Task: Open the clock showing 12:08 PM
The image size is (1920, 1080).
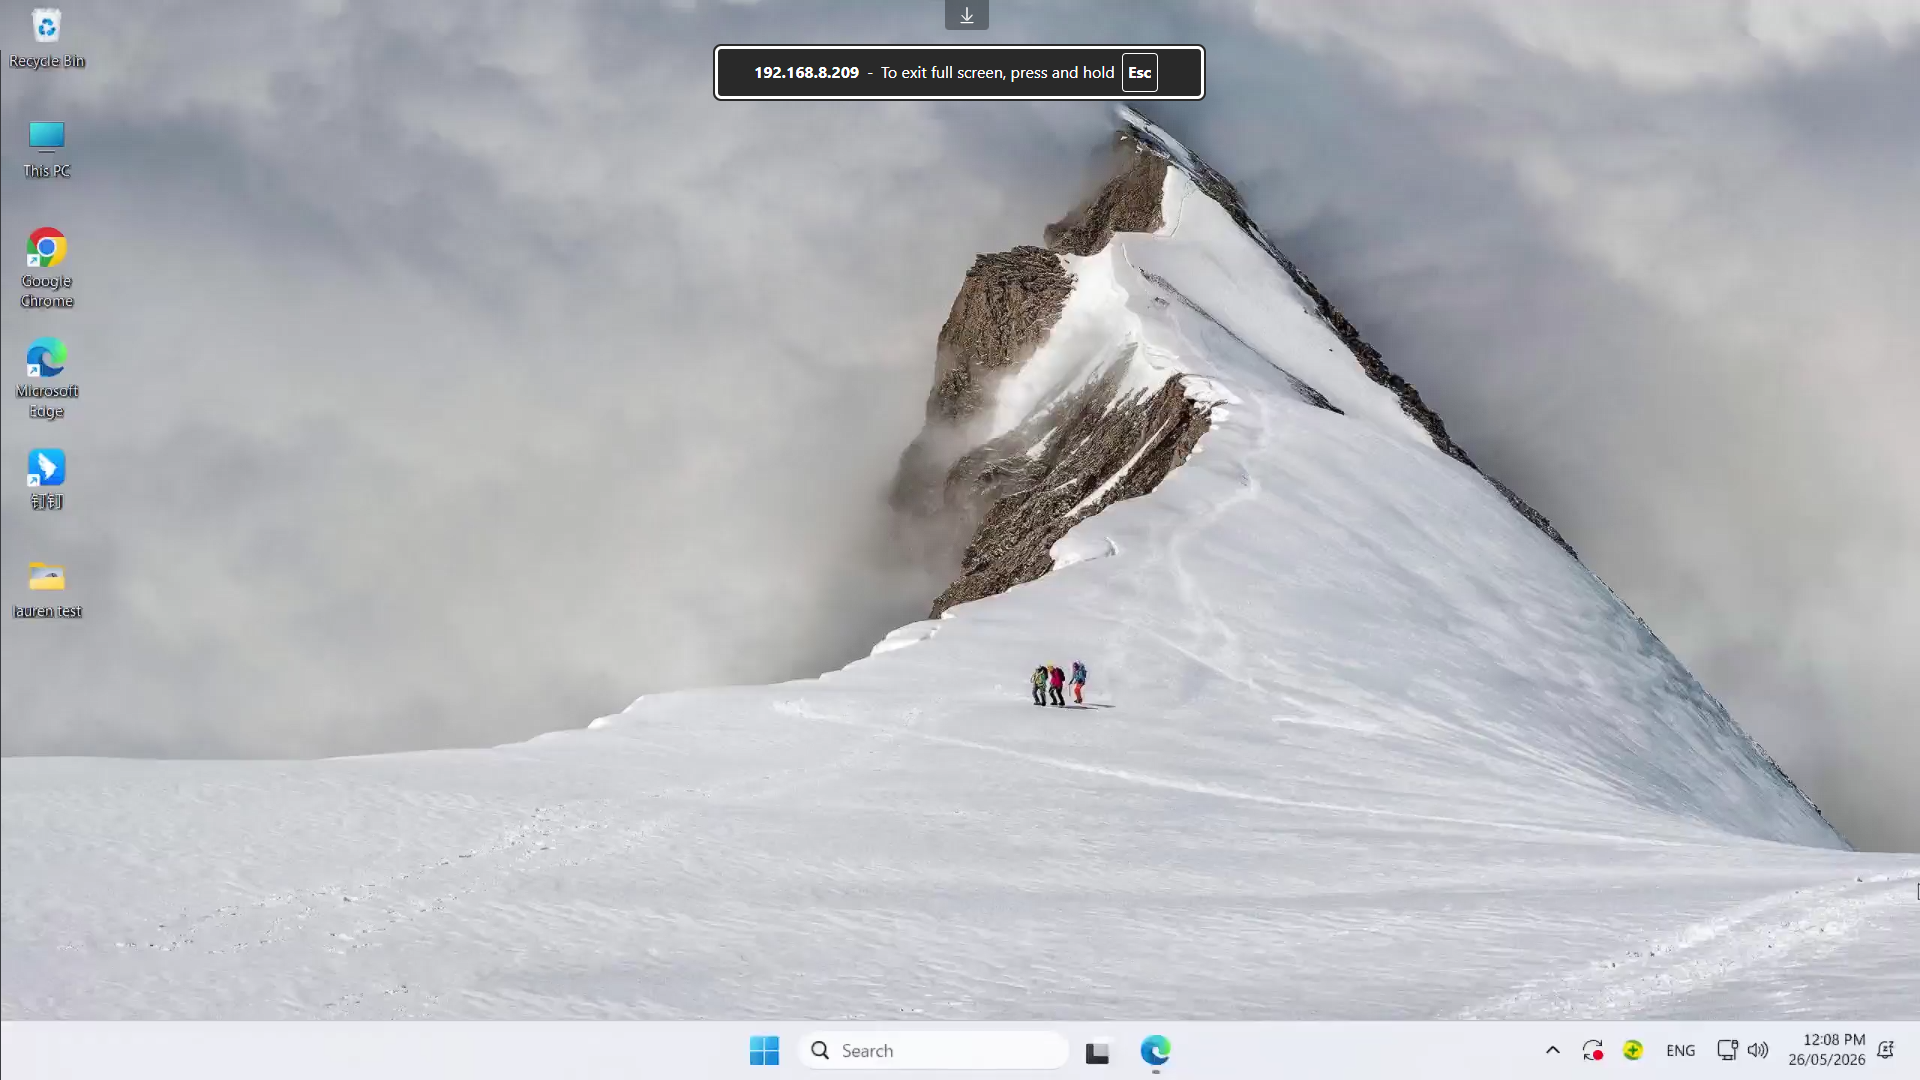Action: click(x=1833, y=1040)
